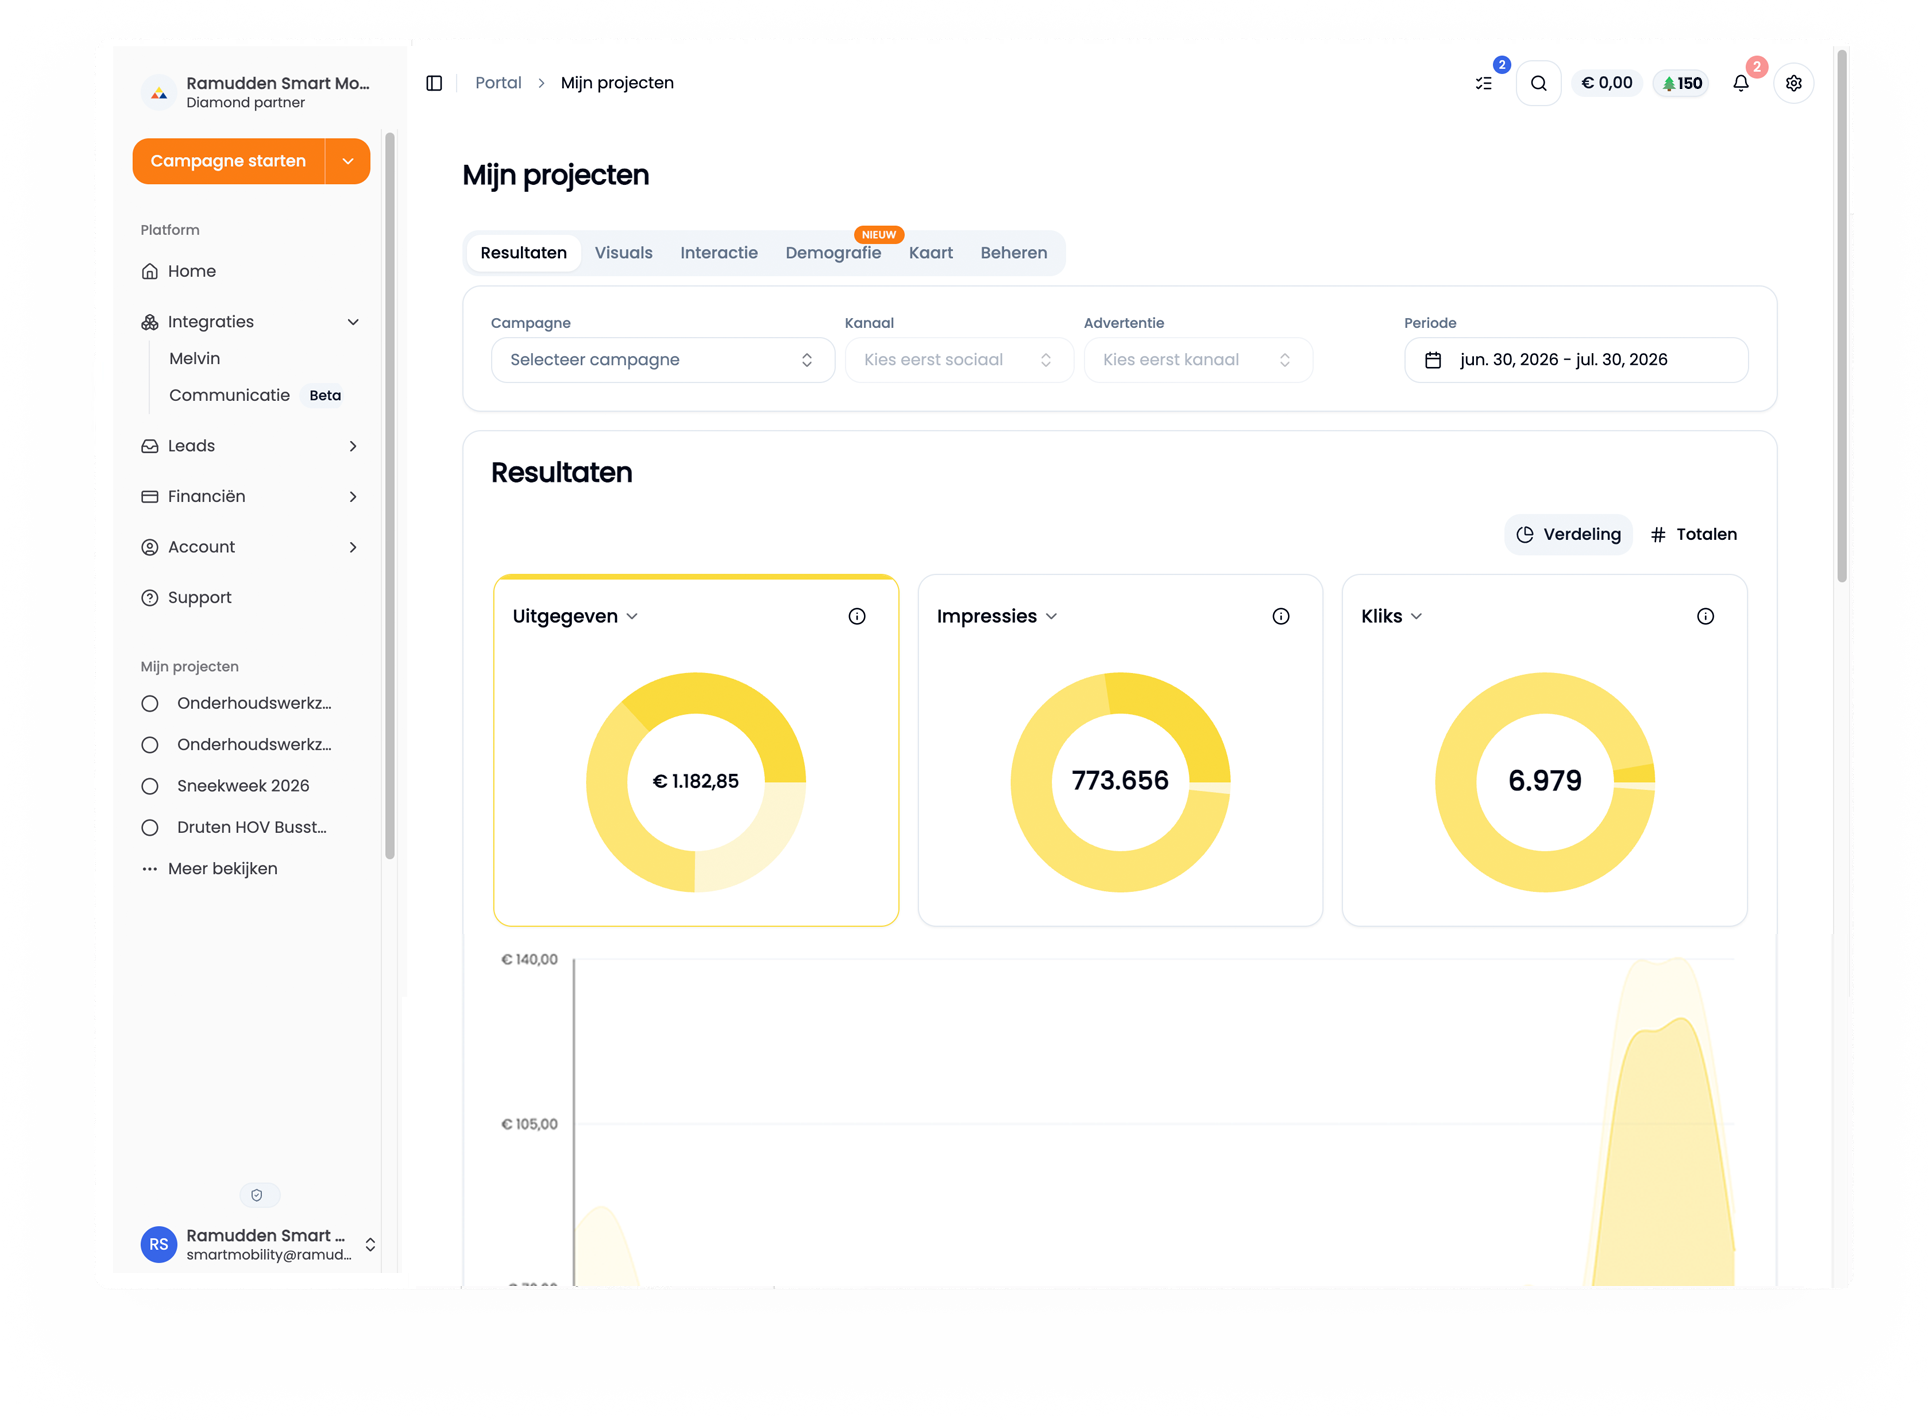Open Melvin integration link
This screenshot has height=1421, width=1930.
click(x=194, y=358)
